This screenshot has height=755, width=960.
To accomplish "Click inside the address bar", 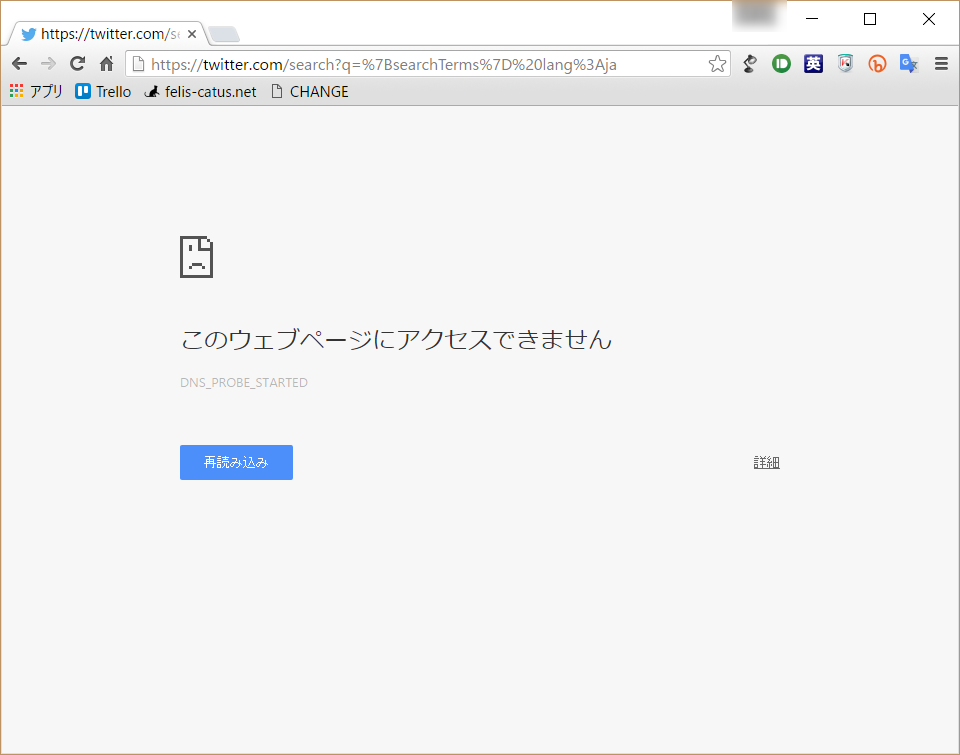I will [420, 63].
